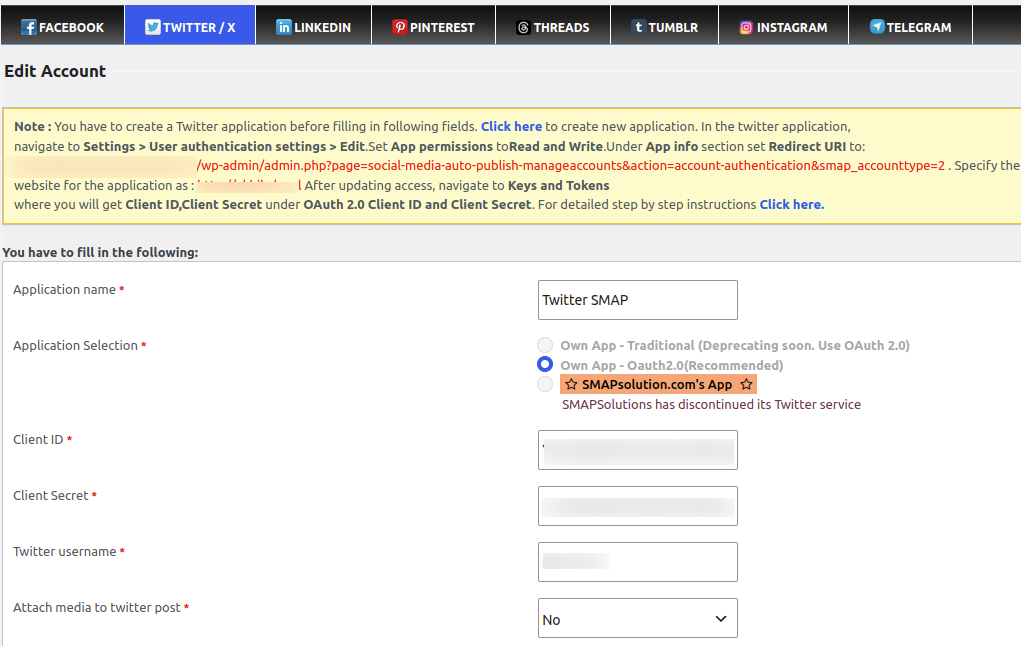Click the Threads logo icon
The image size is (1021, 646).
pyautogui.click(x=524, y=27)
